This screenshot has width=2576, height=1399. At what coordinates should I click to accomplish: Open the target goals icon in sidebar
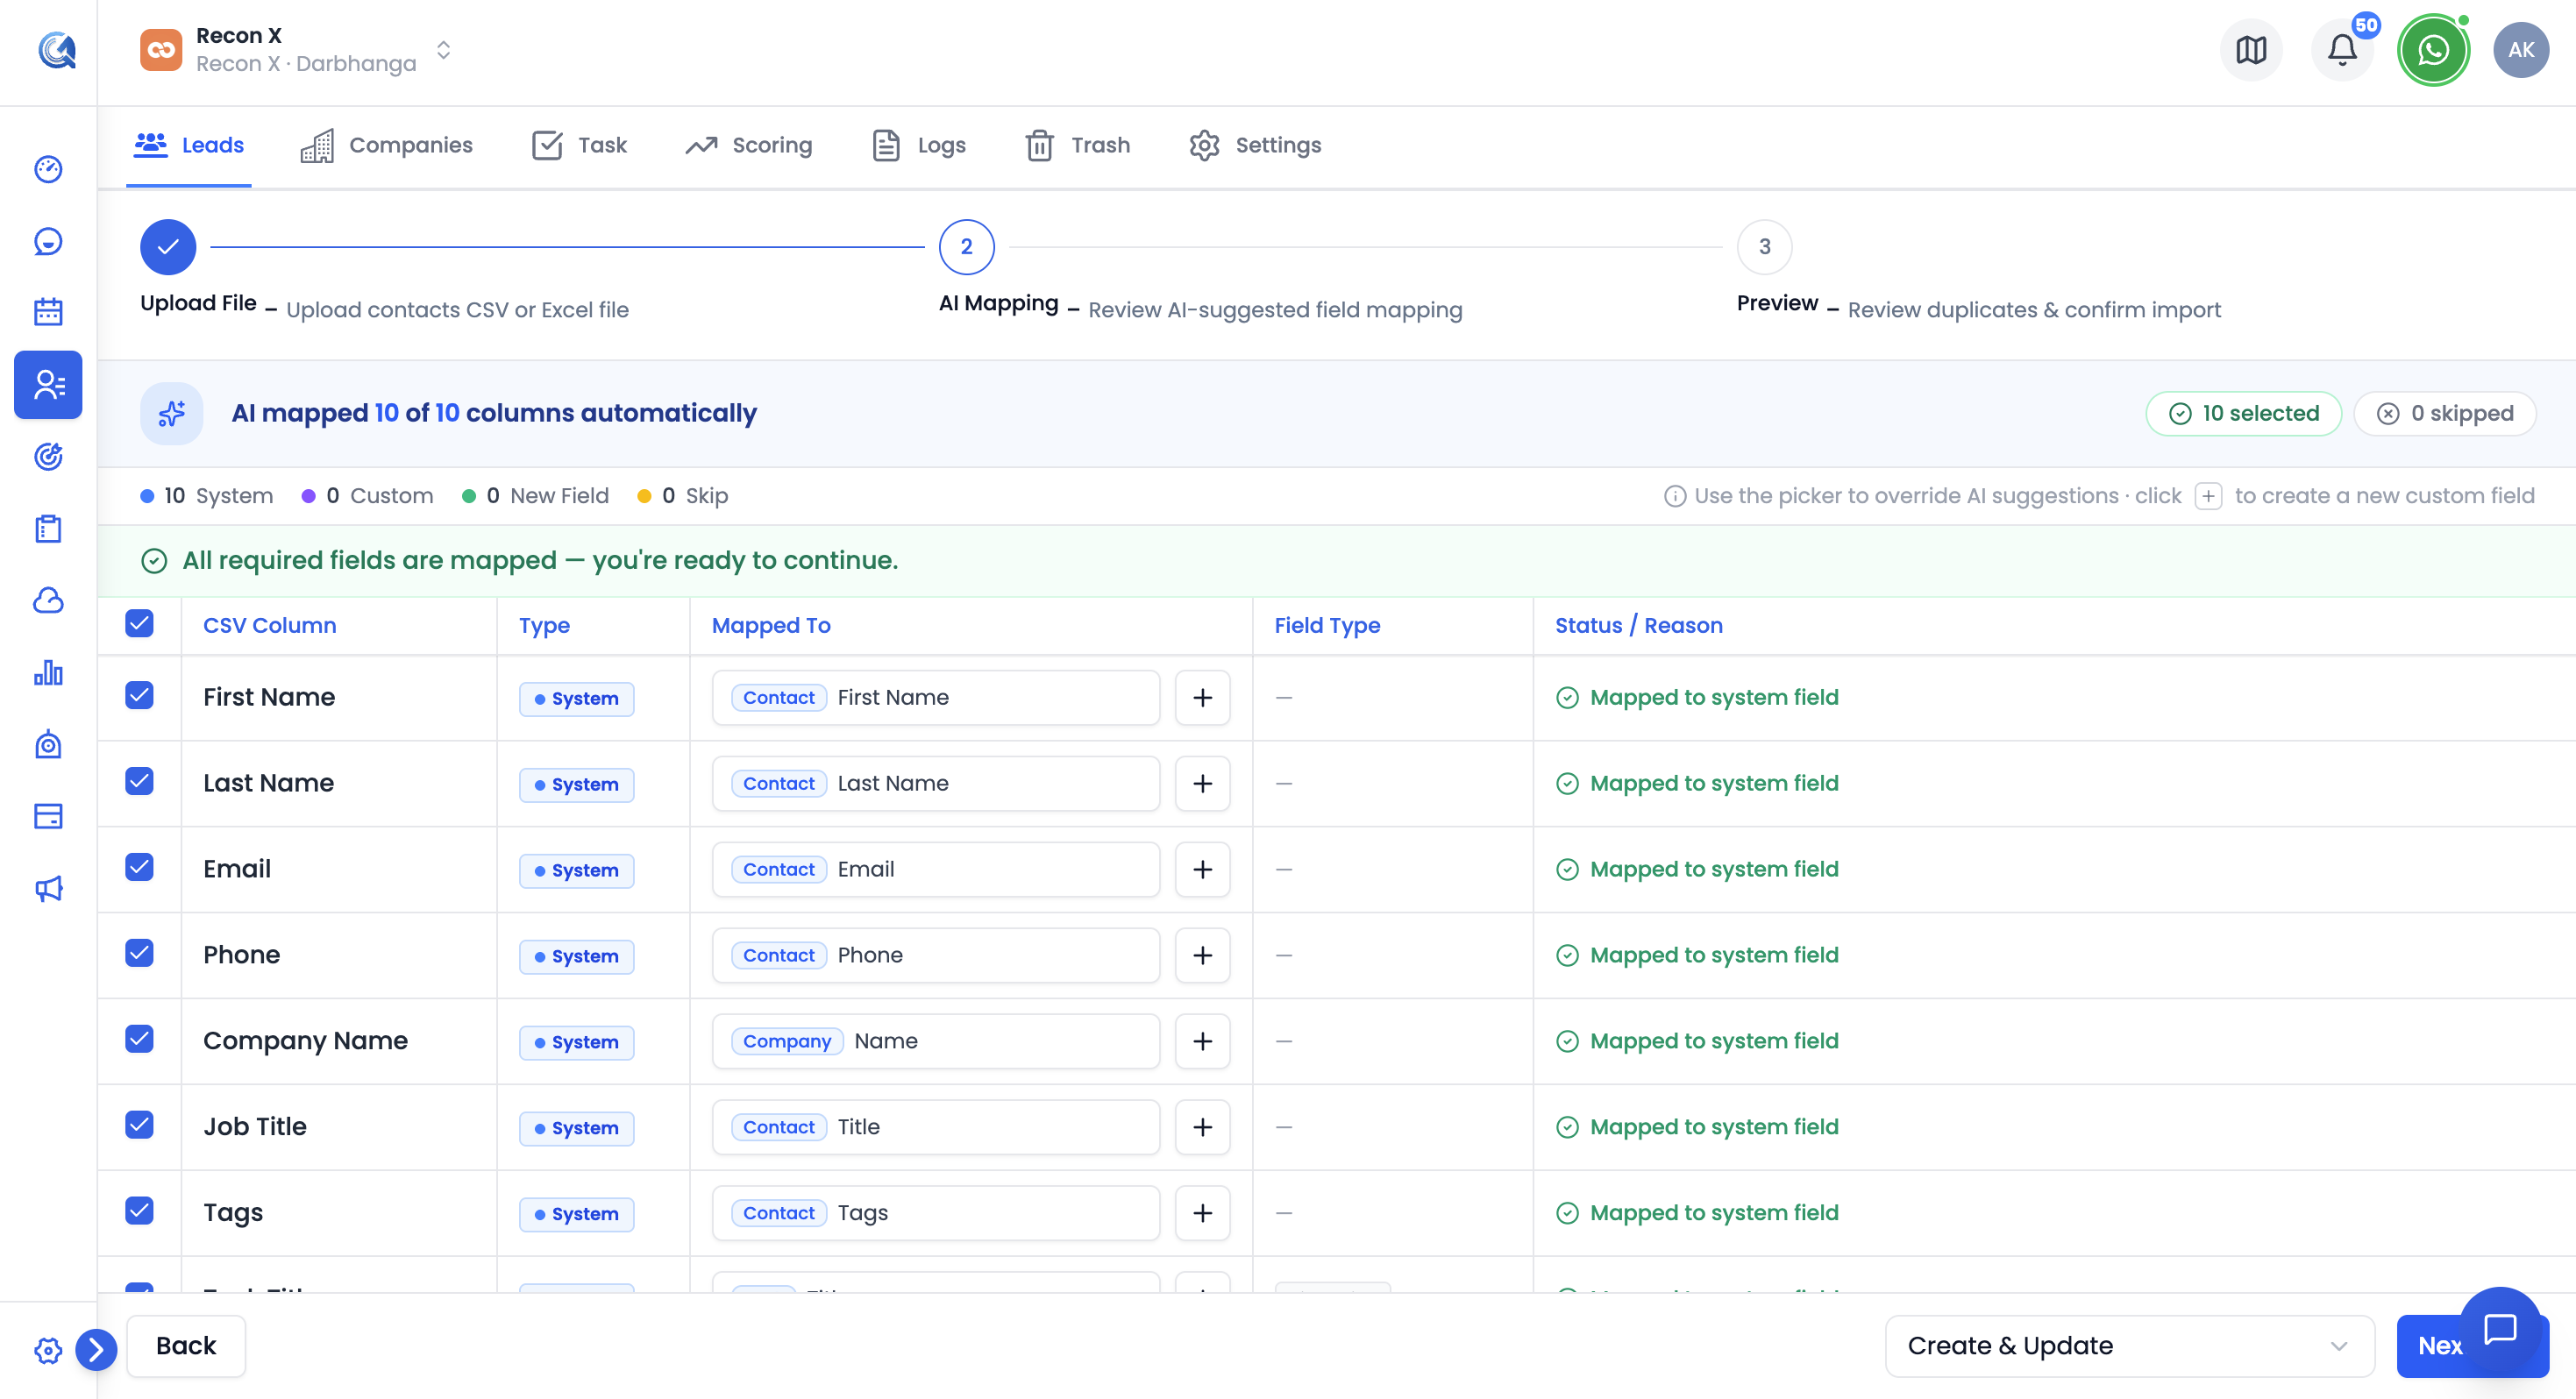[x=48, y=456]
